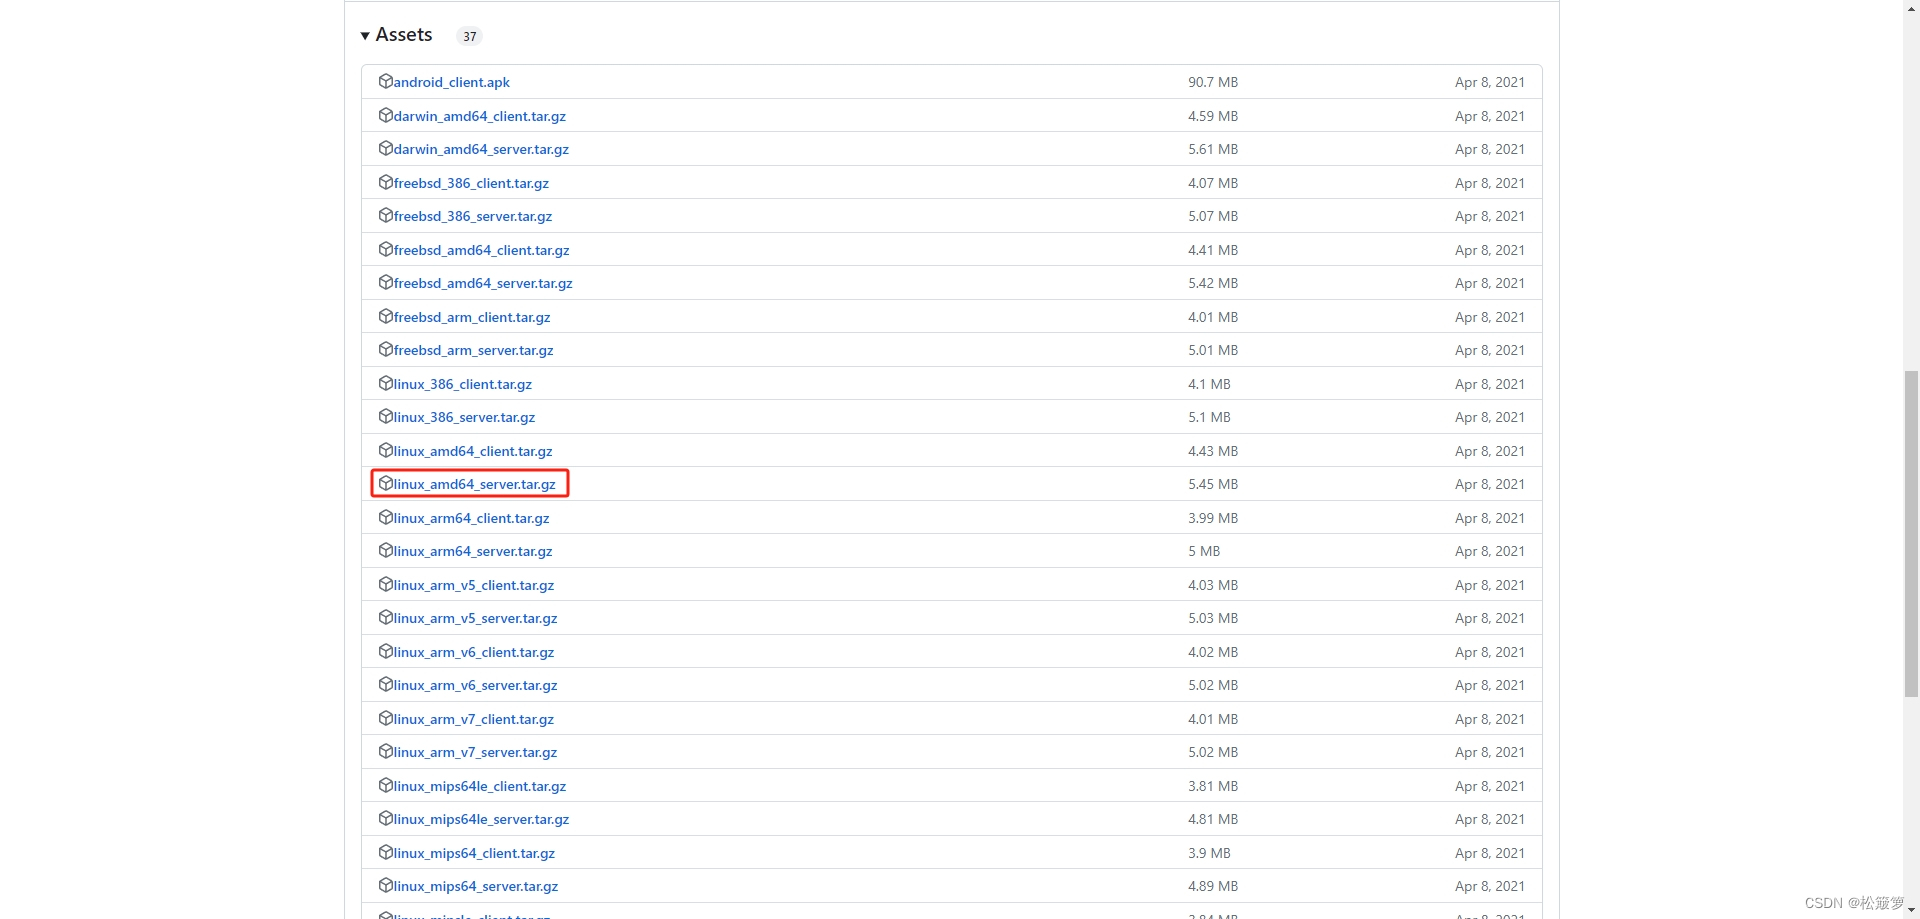Image resolution: width=1920 pixels, height=919 pixels.
Task: Download linux_amd64_client.tar.gz
Action: tap(473, 451)
